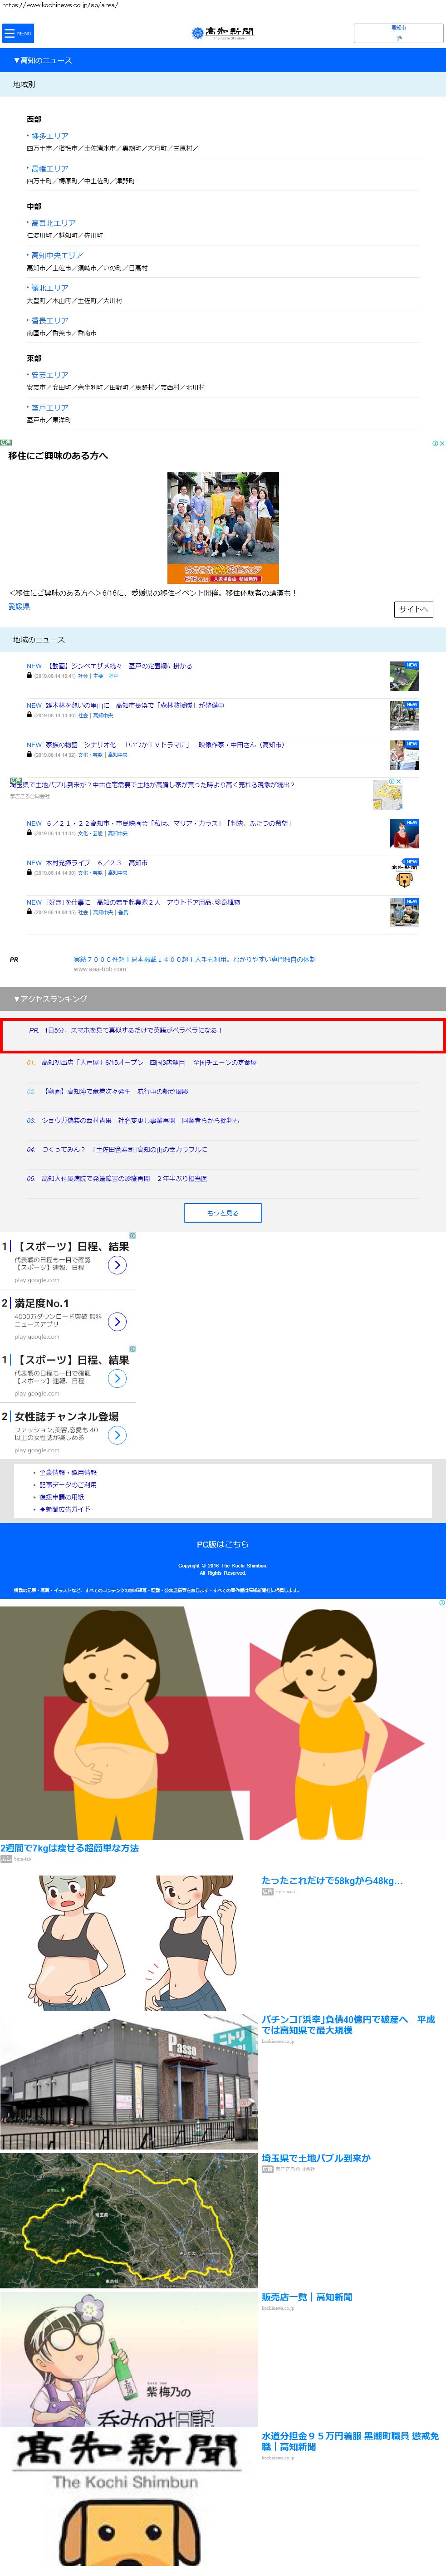The image size is (446, 2576).
Task: Open 満足度No.1 news app ad
Action: [42, 1303]
